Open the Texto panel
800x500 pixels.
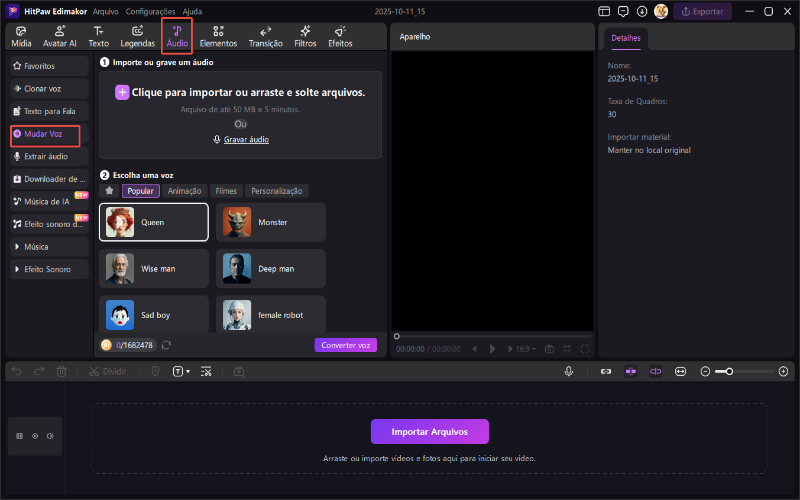(98, 37)
